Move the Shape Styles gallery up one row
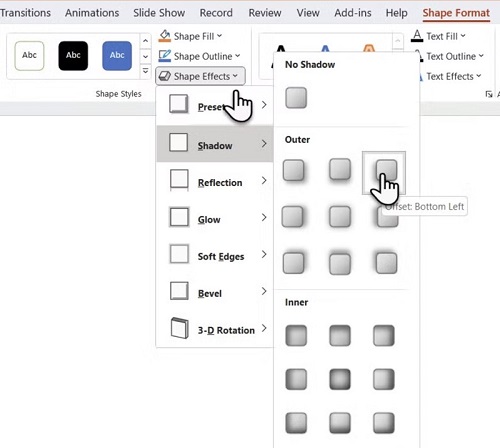500x448 pixels. tap(146, 41)
